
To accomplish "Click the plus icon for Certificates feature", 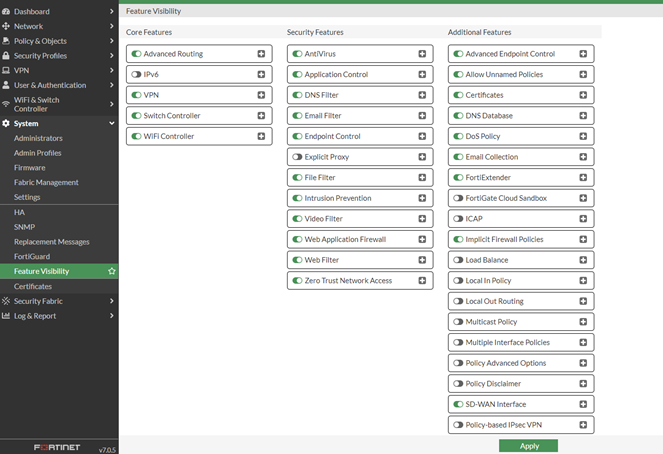I will (584, 95).
